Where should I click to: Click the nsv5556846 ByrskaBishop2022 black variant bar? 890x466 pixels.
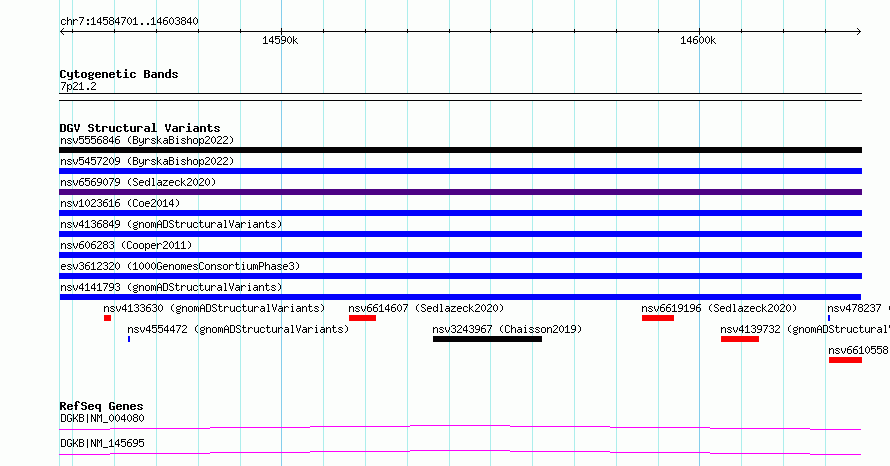[x=460, y=150]
